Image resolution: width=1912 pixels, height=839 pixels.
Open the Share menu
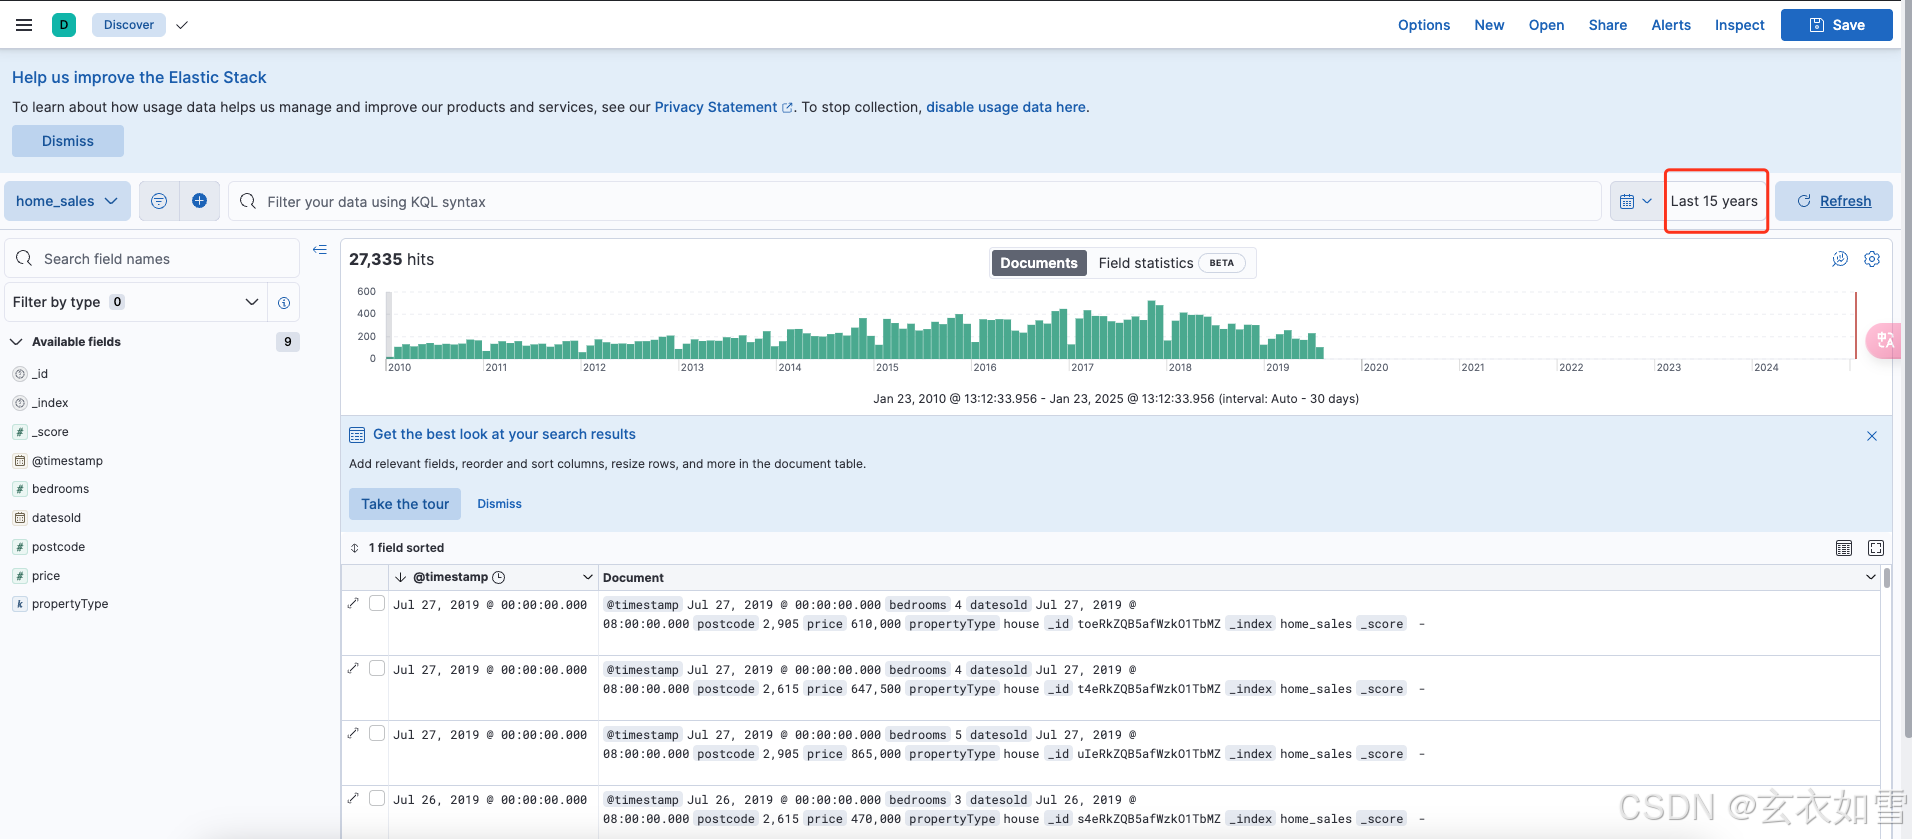[1607, 25]
